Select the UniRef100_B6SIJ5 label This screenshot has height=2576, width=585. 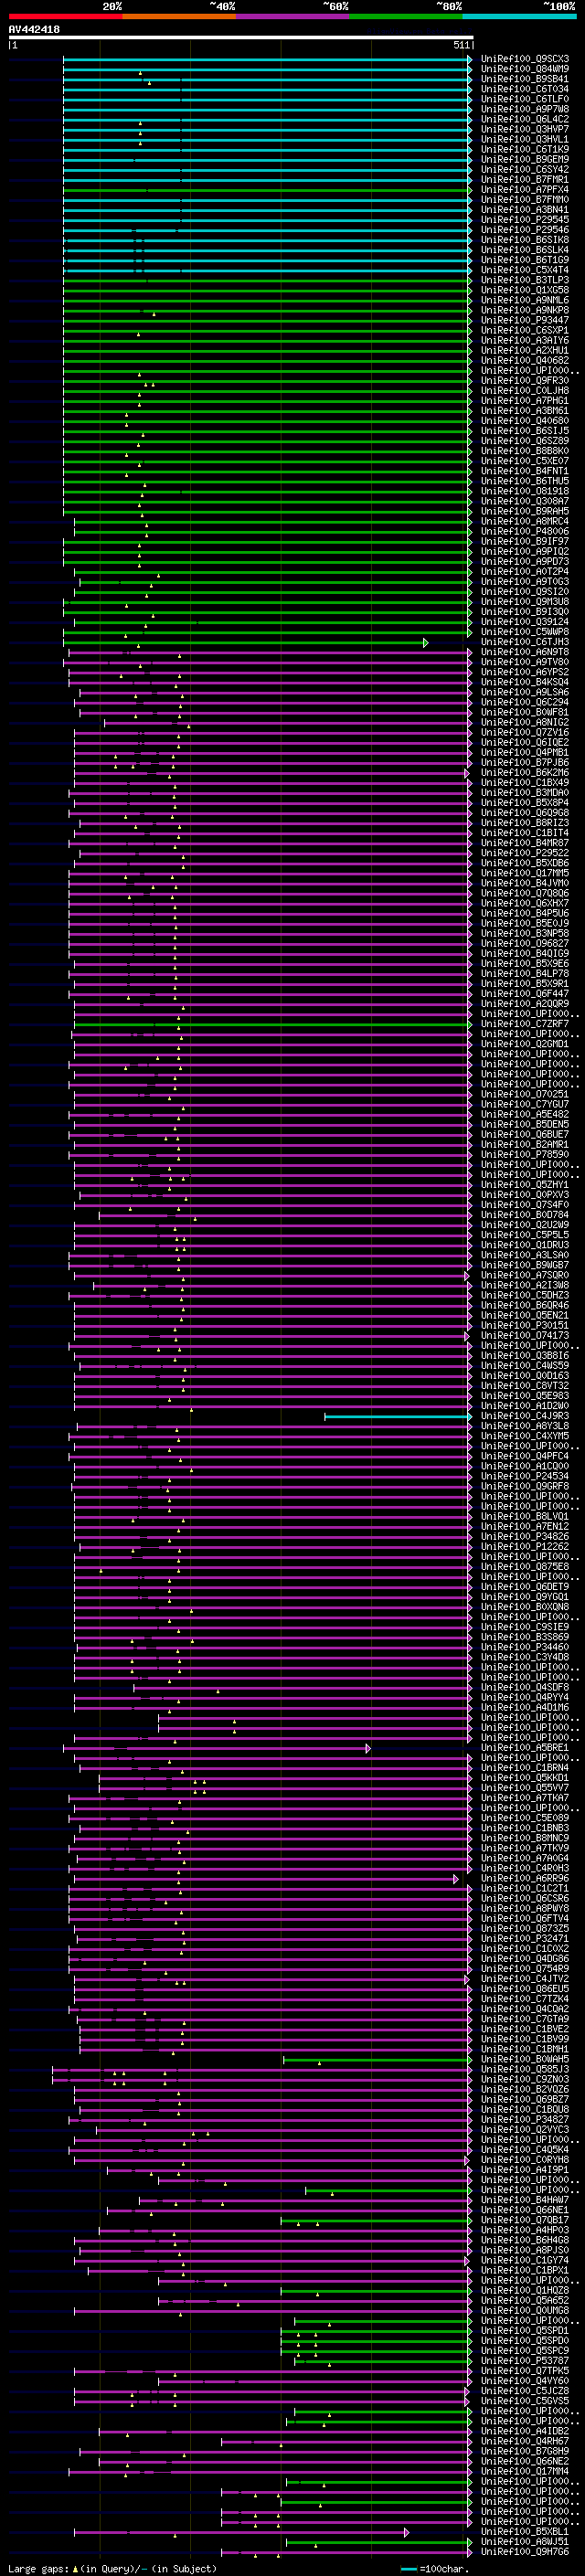click(x=525, y=431)
